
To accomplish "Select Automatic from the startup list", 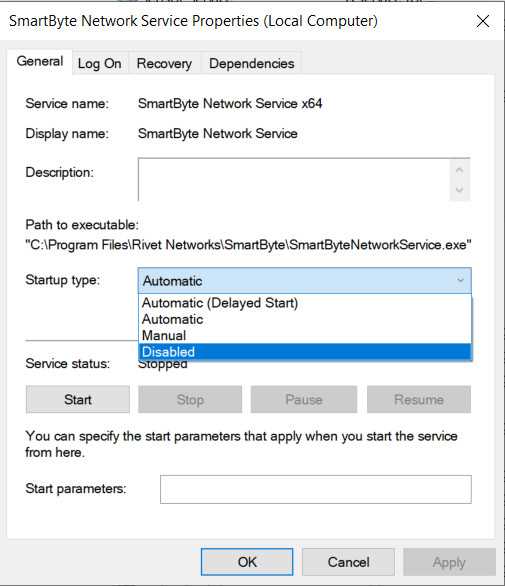I will pyautogui.click(x=305, y=319).
